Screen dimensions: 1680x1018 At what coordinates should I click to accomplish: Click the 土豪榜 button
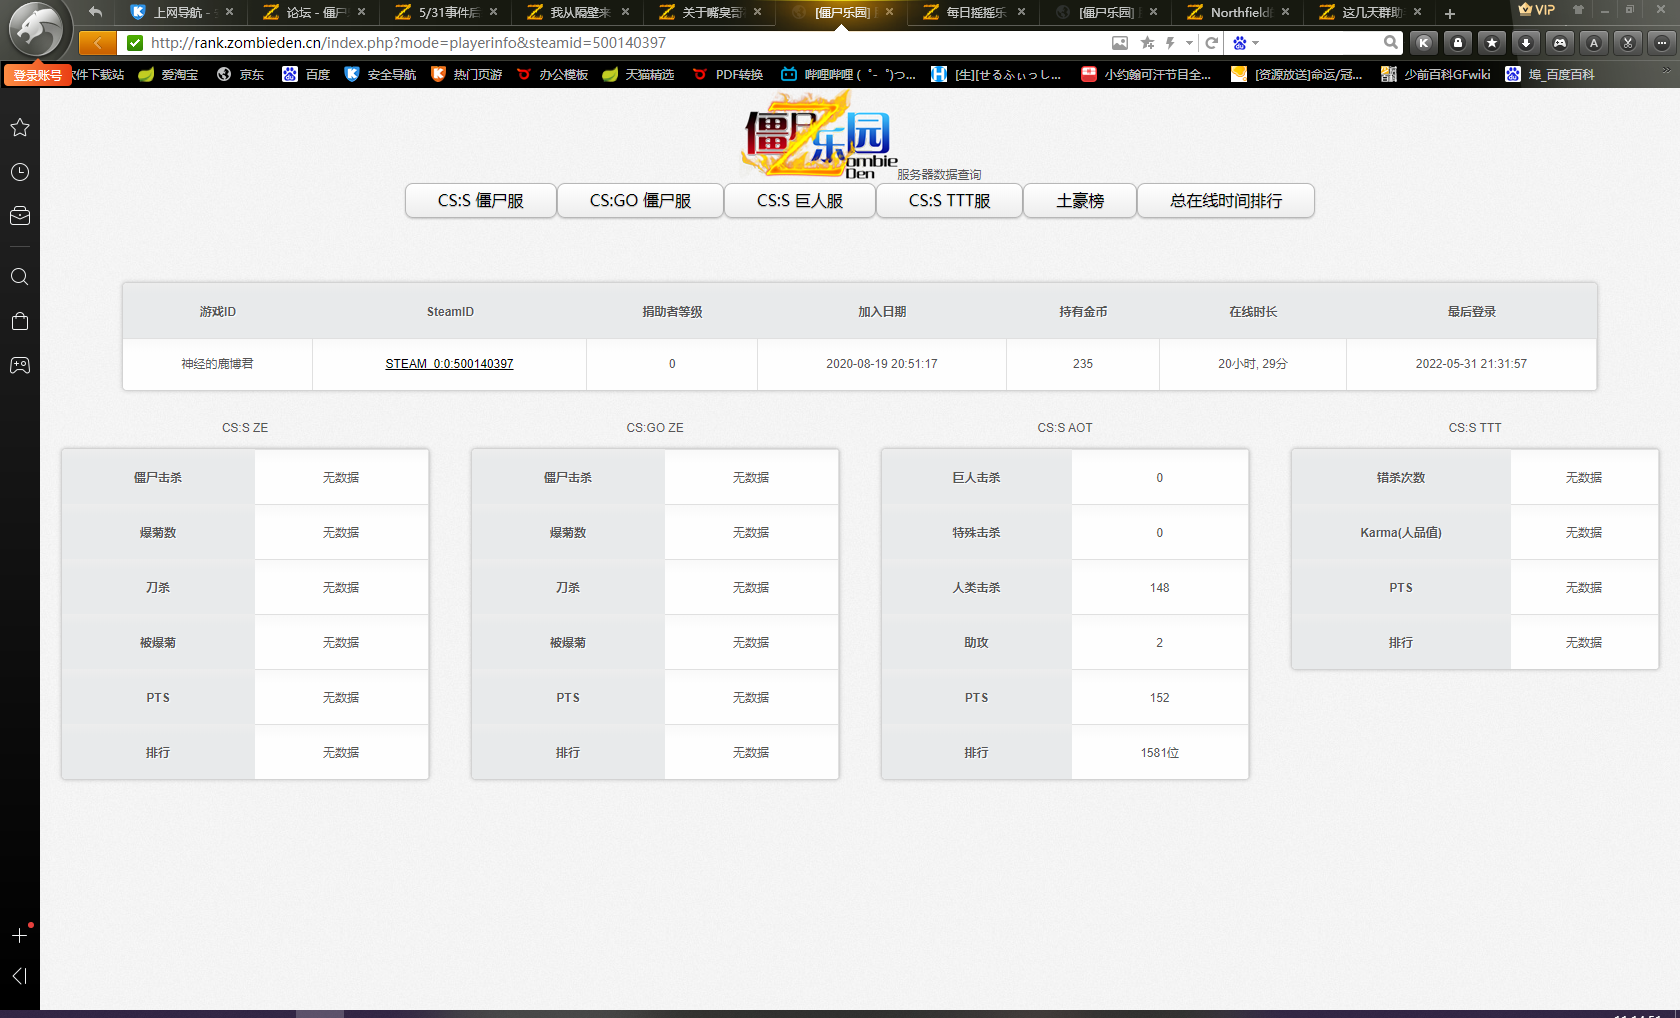coord(1080,201)
